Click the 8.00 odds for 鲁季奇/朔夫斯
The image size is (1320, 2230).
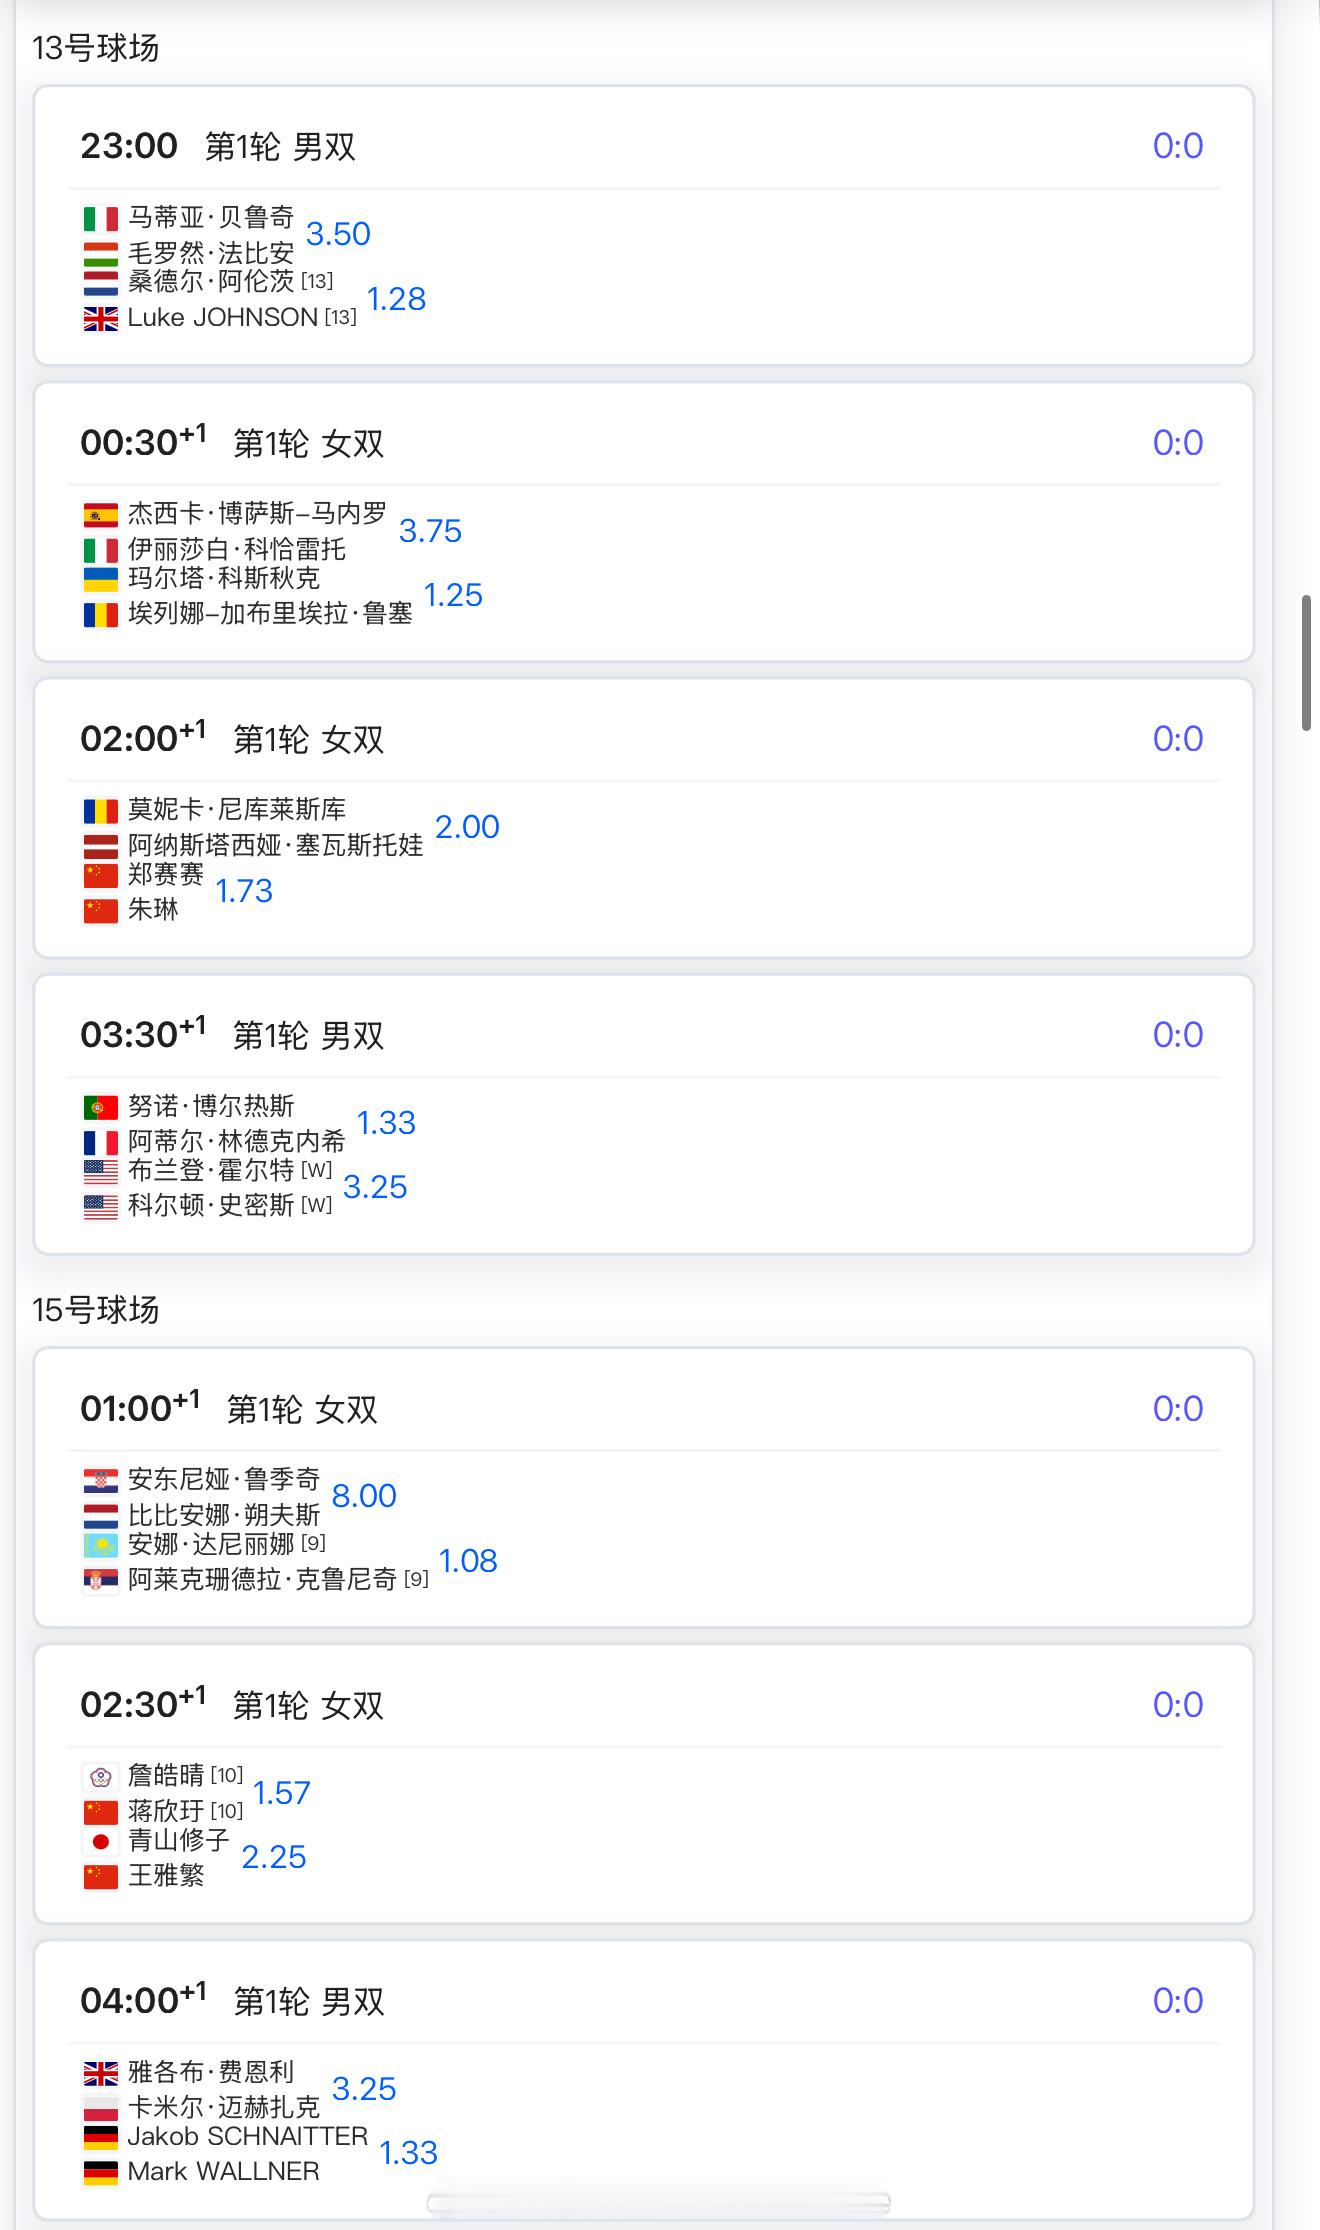[x=364, y=1496]
